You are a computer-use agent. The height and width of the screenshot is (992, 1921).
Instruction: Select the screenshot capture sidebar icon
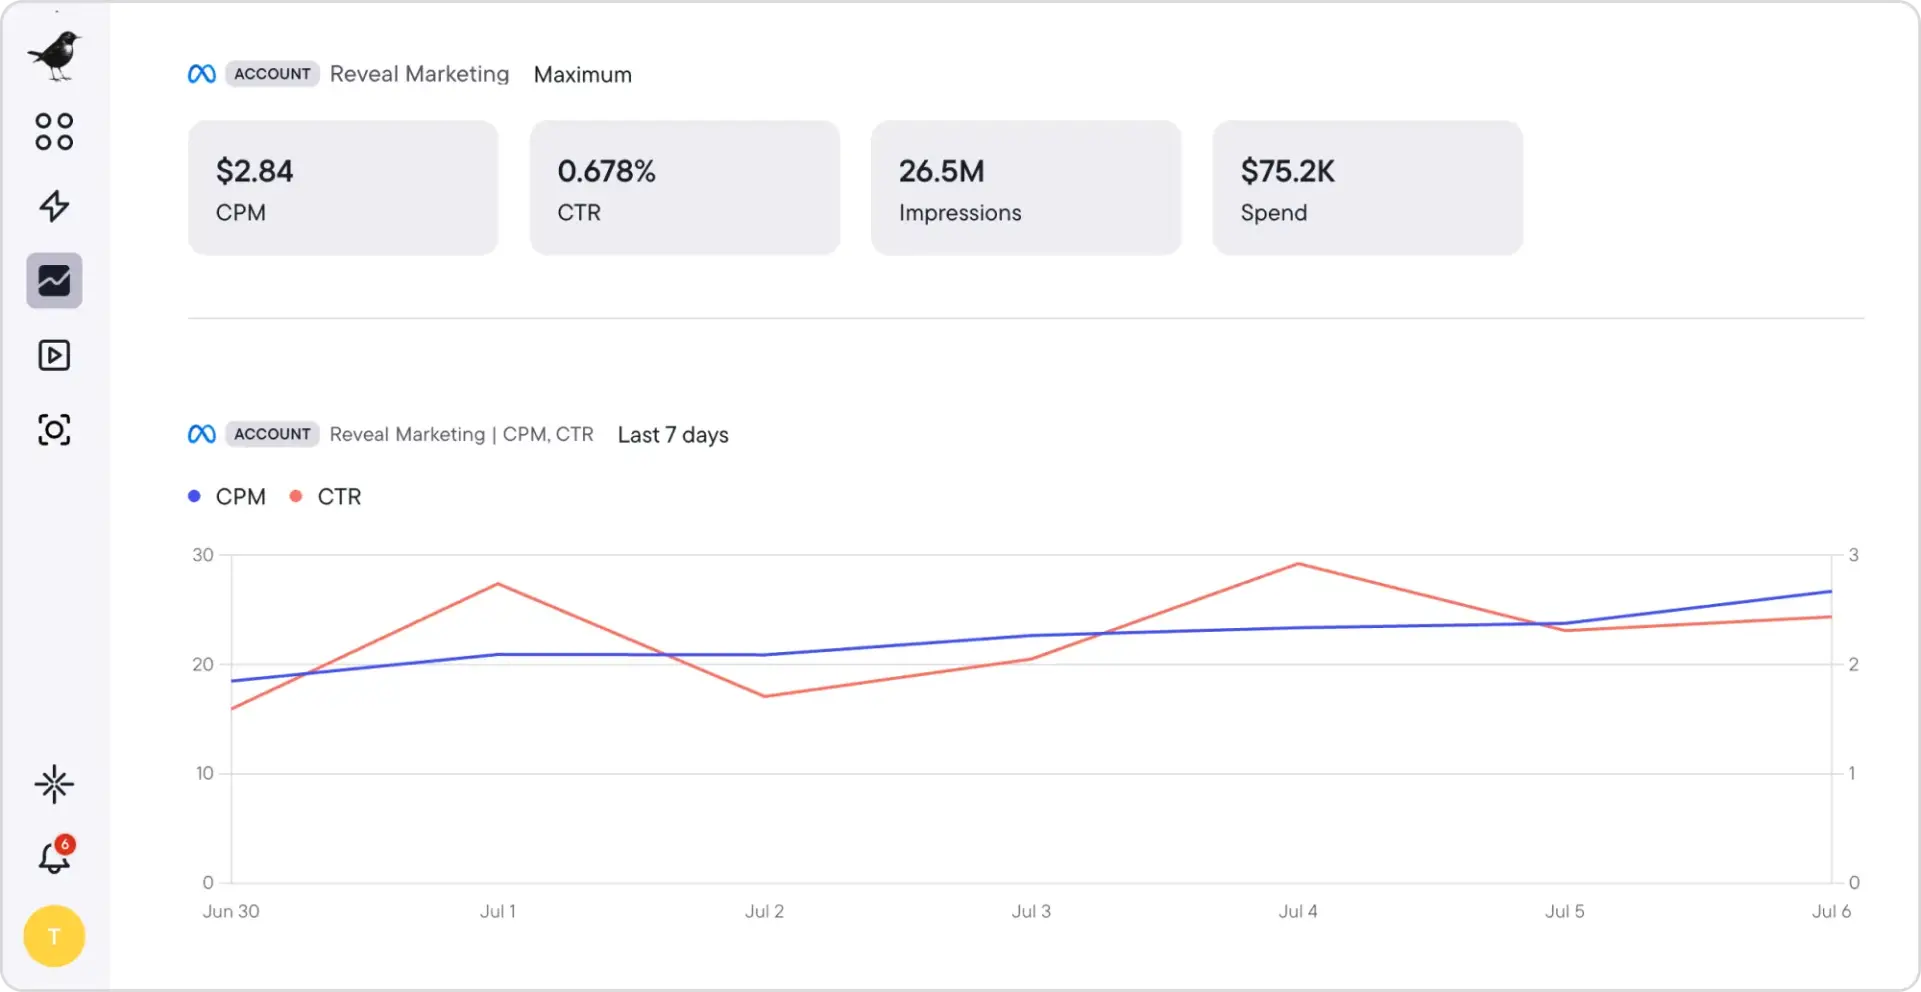54,430
